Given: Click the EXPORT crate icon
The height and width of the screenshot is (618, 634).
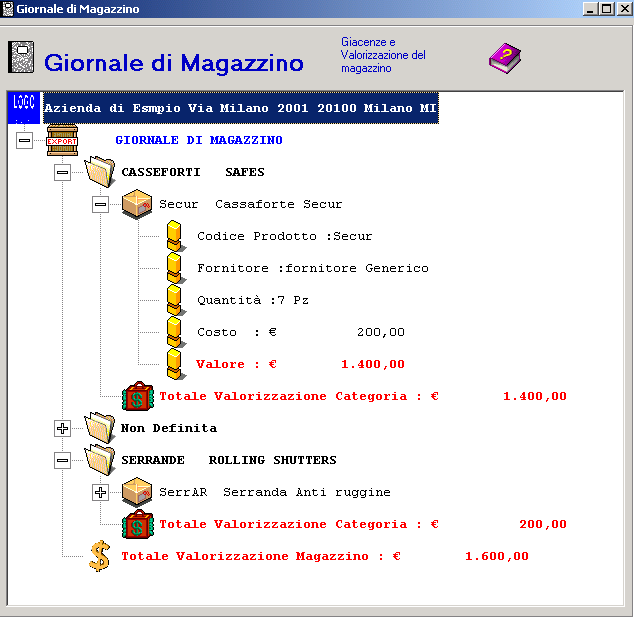Looking at the screenshot, I should pyautogui.click(x=62, y=140).
